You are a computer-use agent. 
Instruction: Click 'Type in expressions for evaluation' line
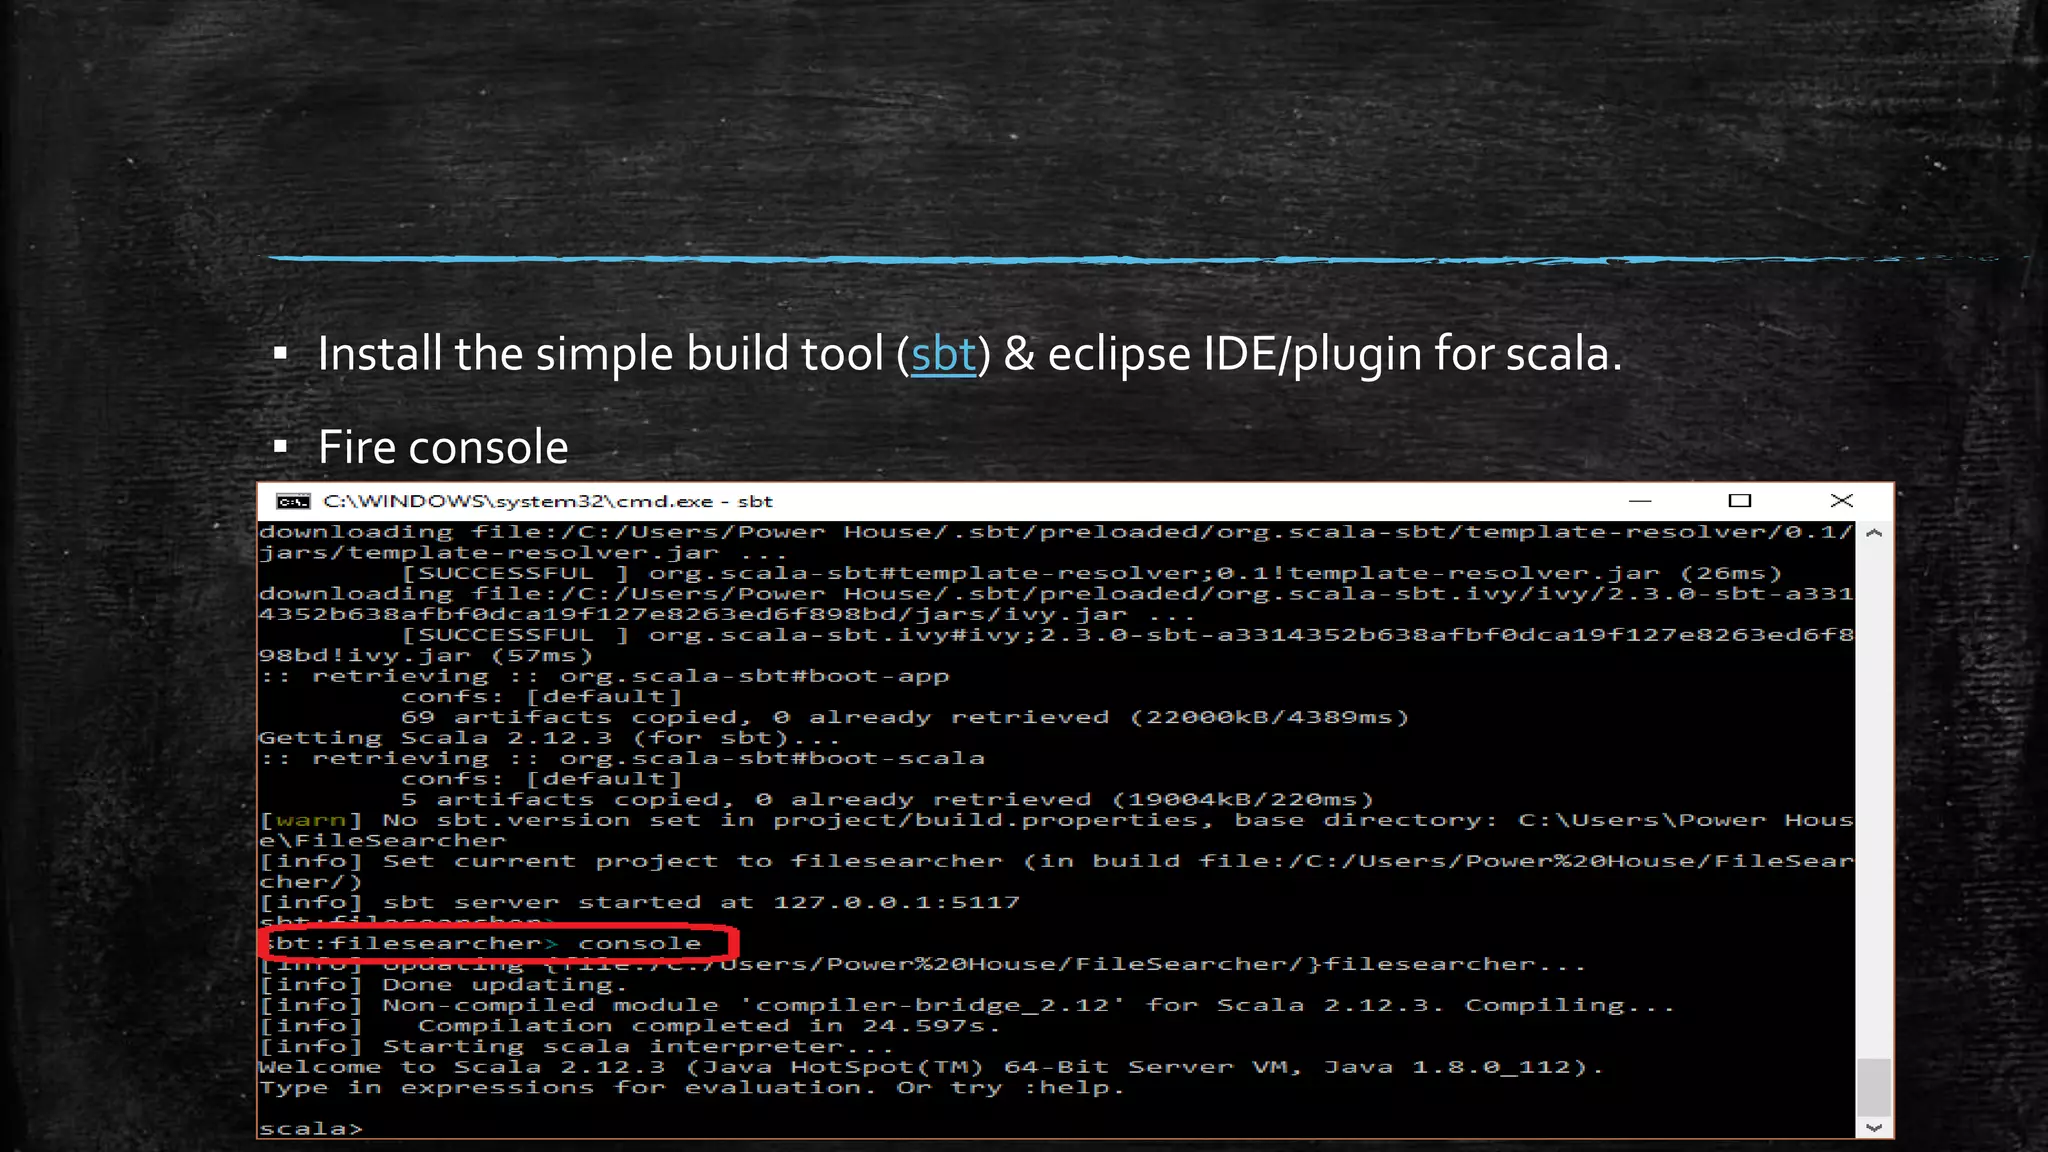pos(692,1088)
